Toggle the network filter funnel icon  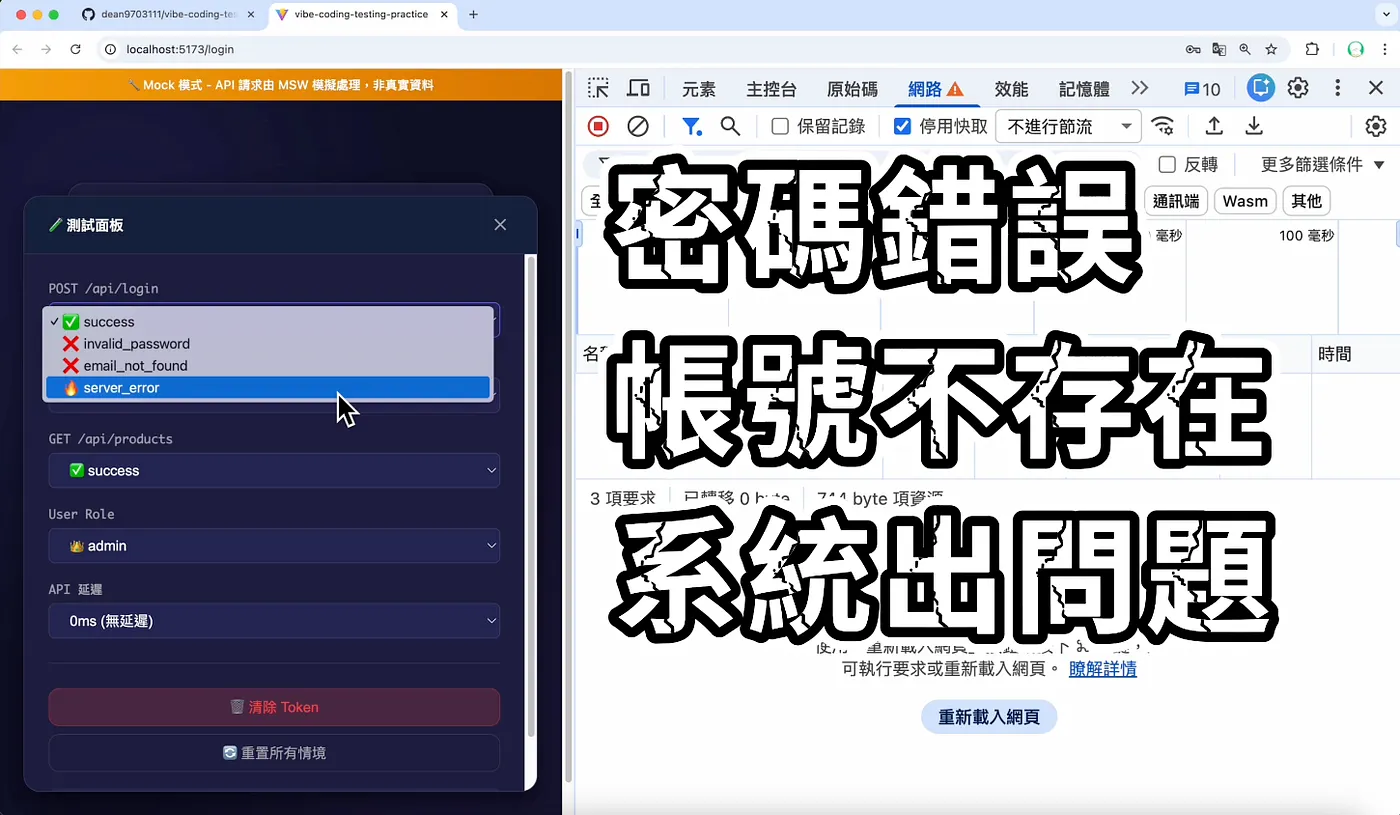tap(691, 126)
